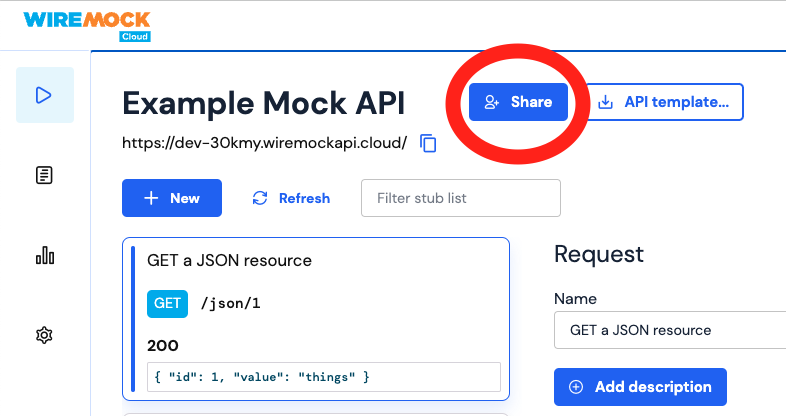
Task: Click the 200 status code text
Action: pyautogui.click(x=163, y=346)
